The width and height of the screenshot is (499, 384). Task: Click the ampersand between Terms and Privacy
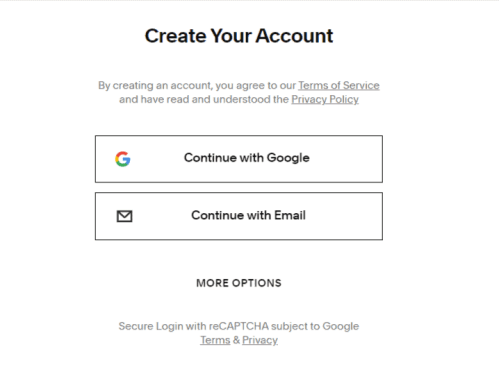[x=236, y=340]
